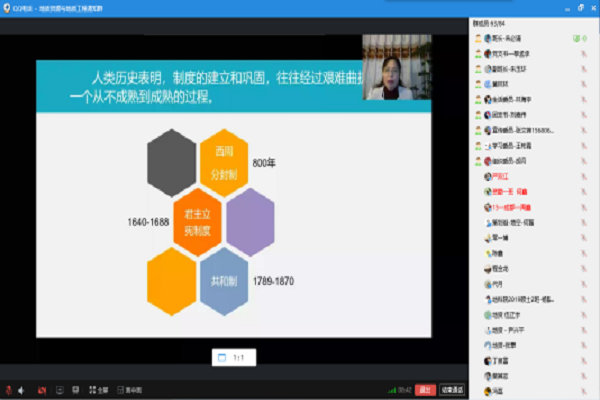This screenshot has width=600, height=400.
Task: Toggle the red microphone icon in bottom toolbar
Action: pyautogui.click(x=8, y=389)
